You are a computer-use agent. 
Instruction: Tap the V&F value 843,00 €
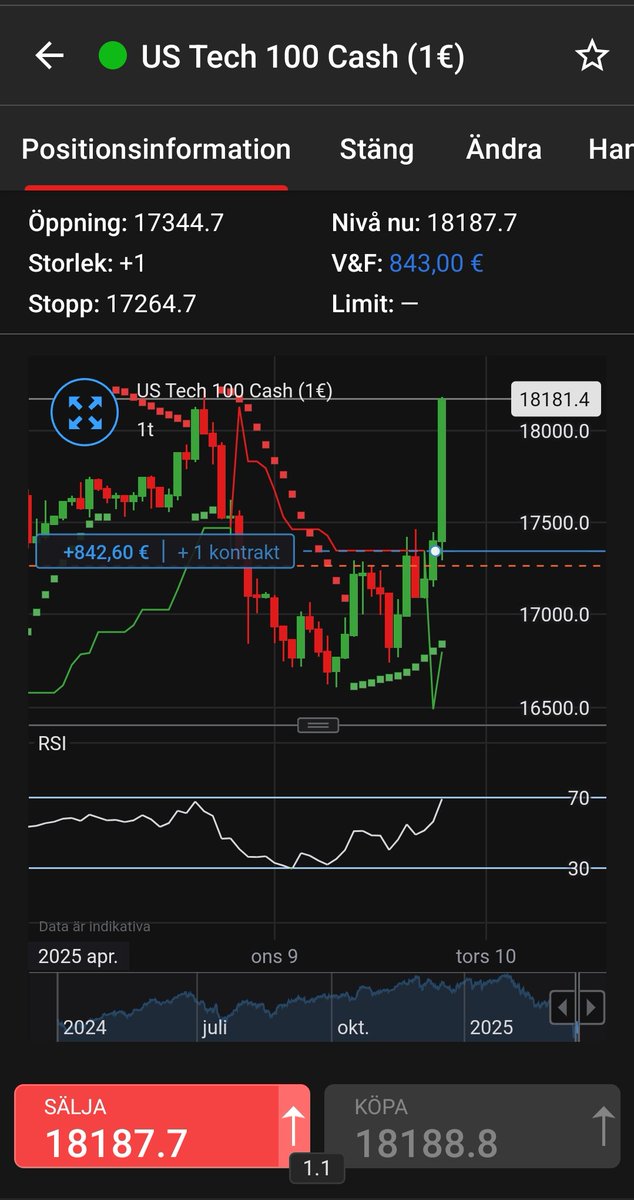(436, 264)
